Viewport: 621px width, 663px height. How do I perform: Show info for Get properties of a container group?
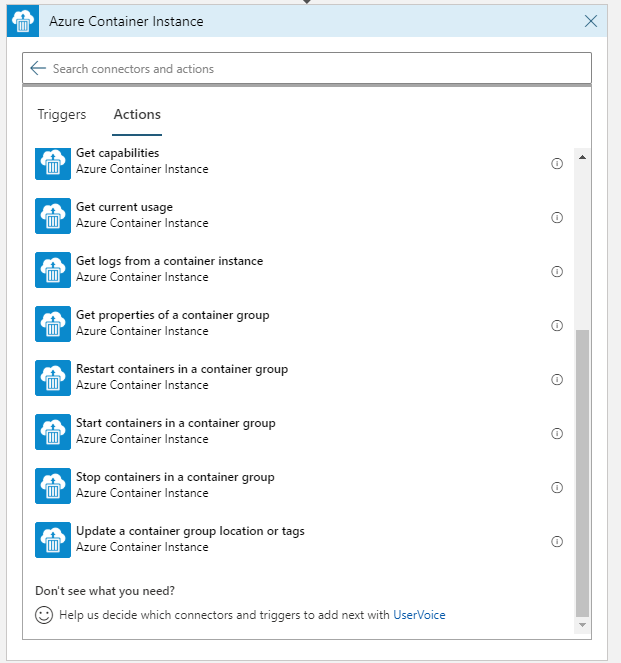pos(557,326)
